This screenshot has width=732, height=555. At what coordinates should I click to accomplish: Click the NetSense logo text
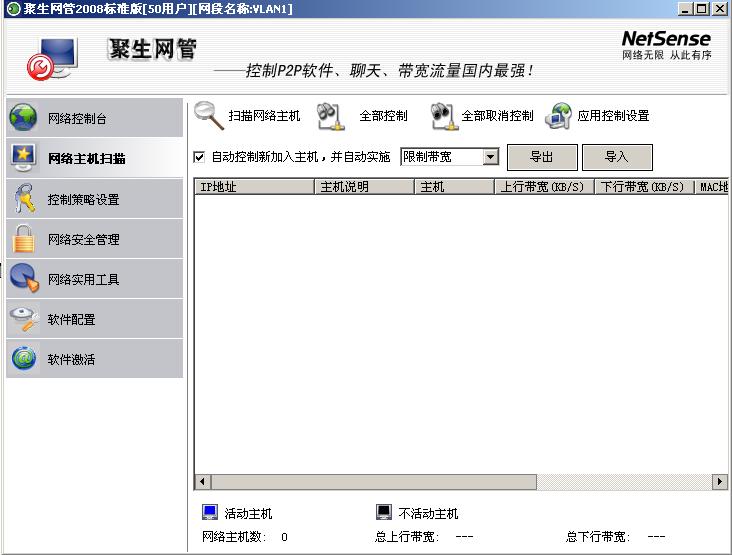tap(666, 38)
